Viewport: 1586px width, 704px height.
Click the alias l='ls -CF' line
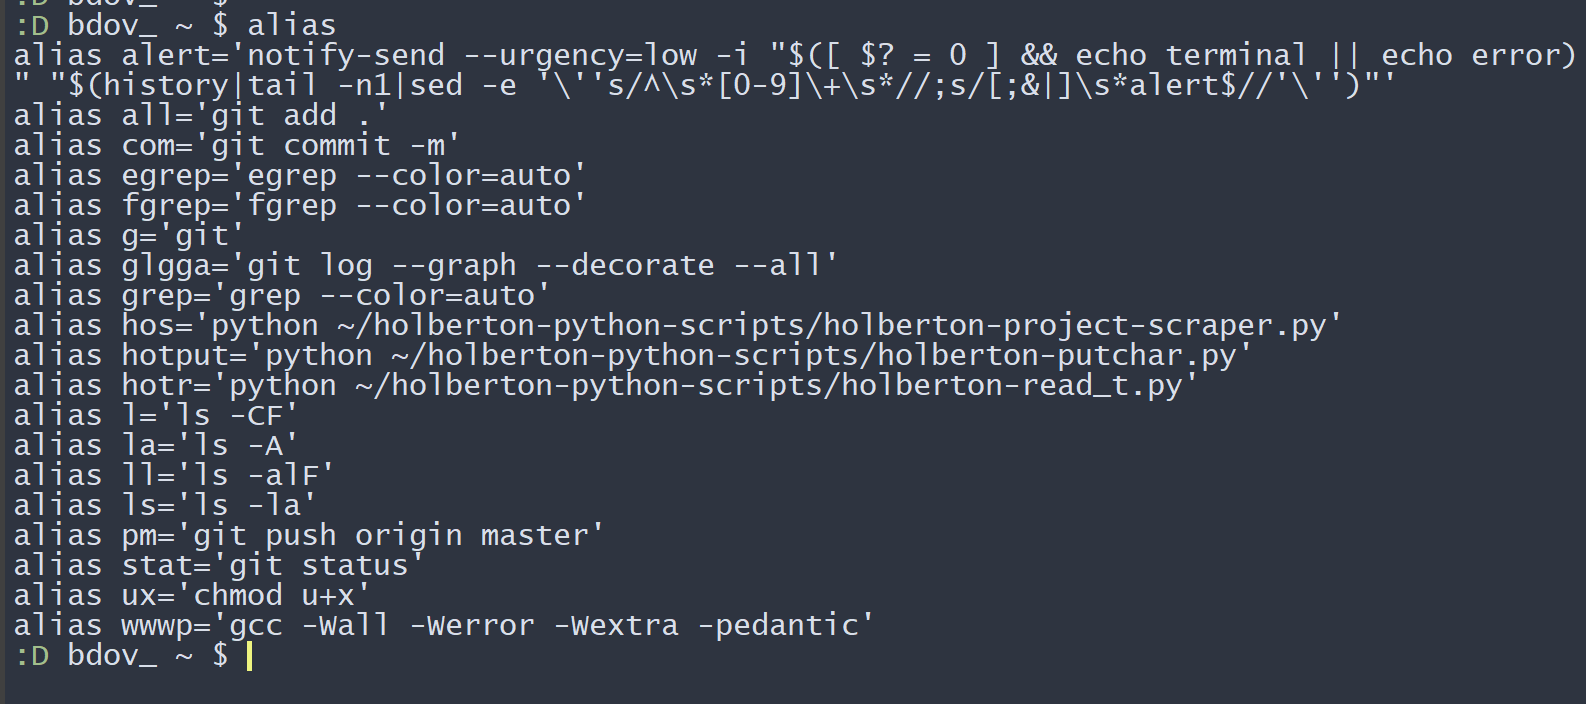[x=156, y=416]
